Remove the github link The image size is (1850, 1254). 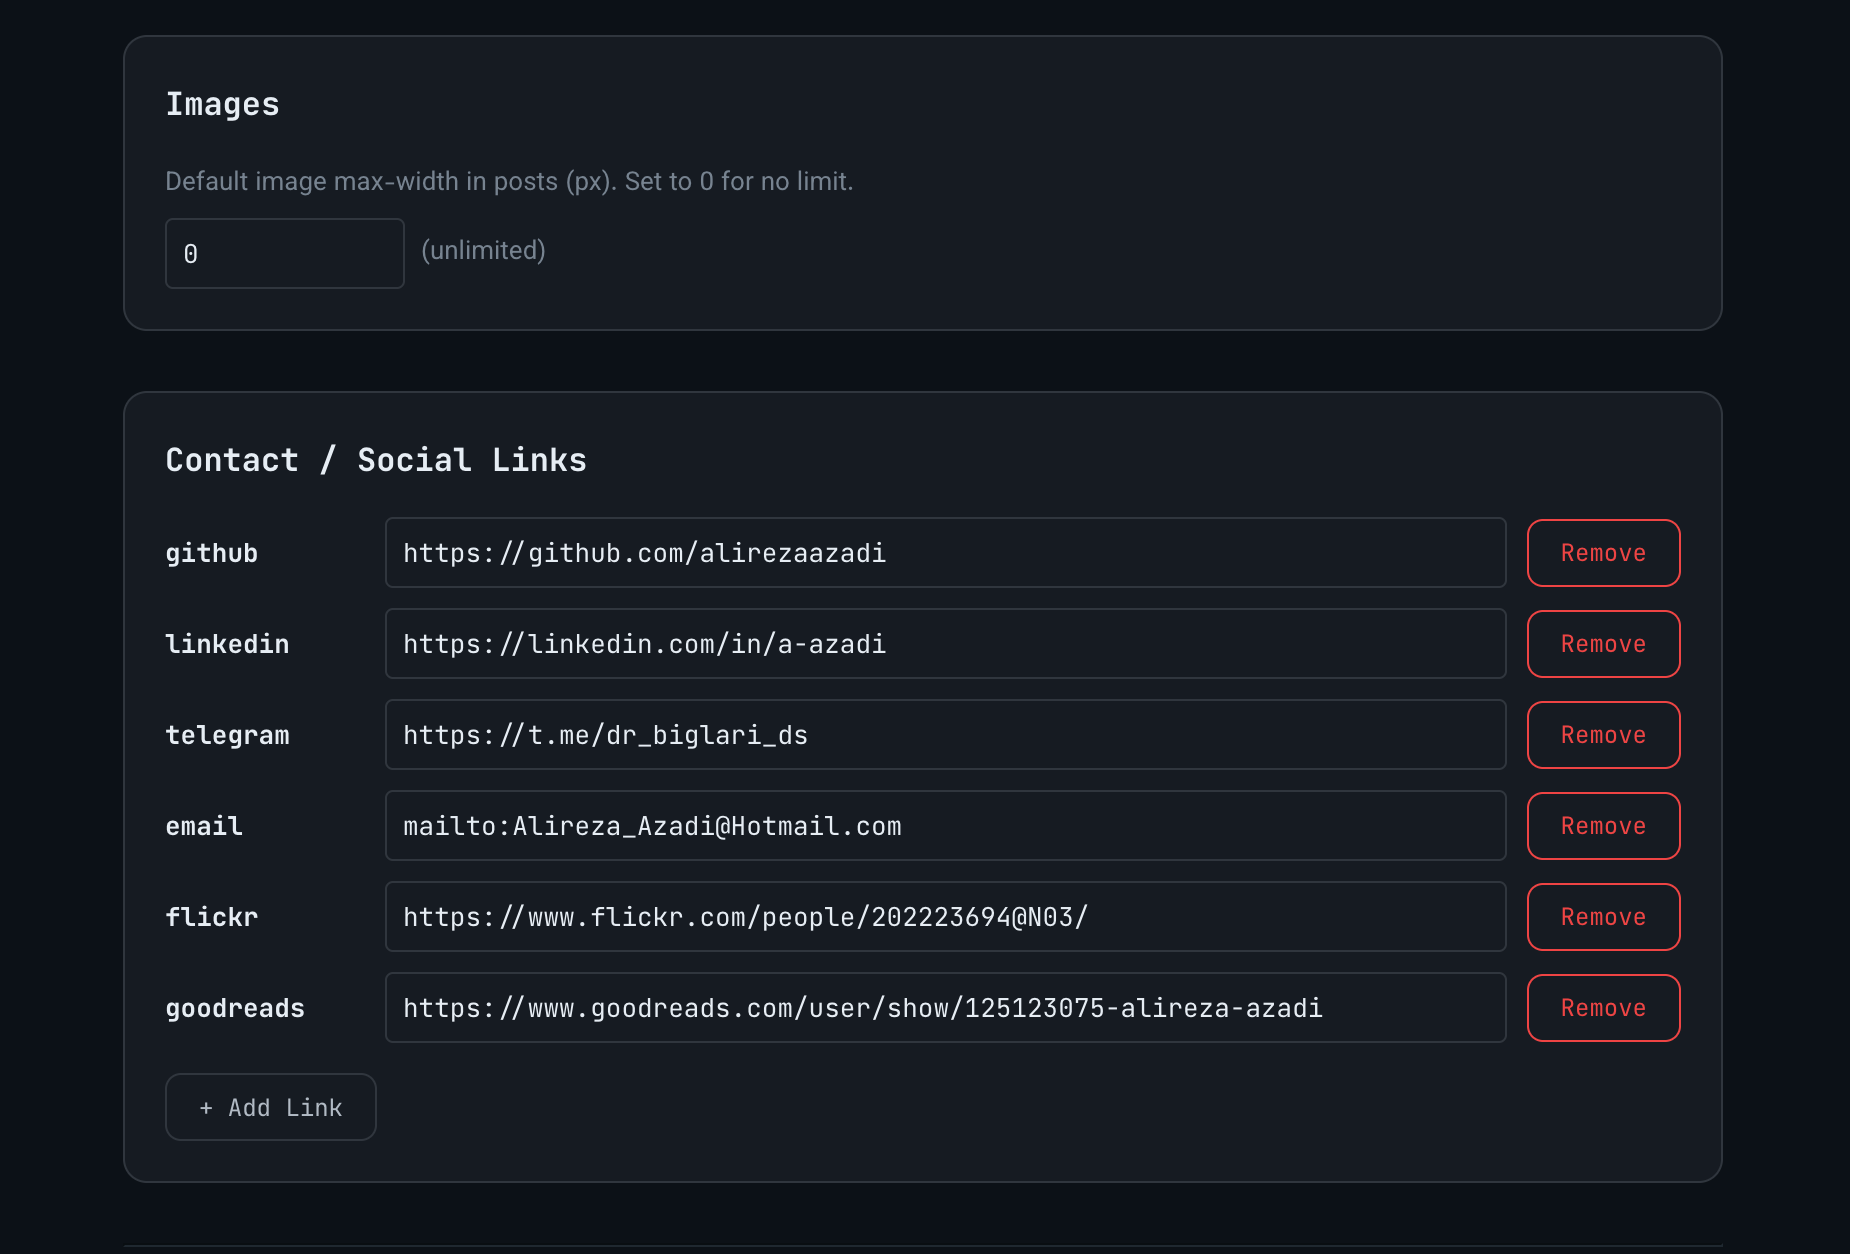coord(1603,553)
